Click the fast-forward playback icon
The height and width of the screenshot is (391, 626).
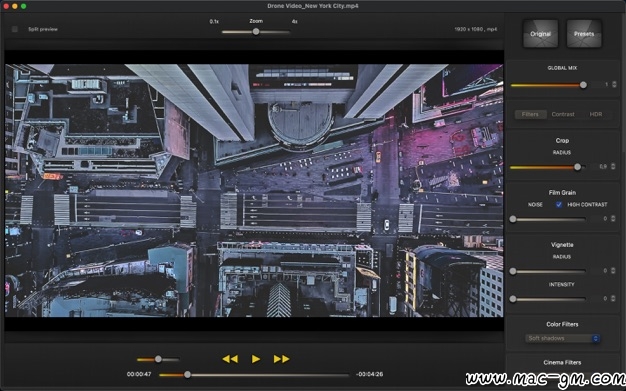pos(281,359)
